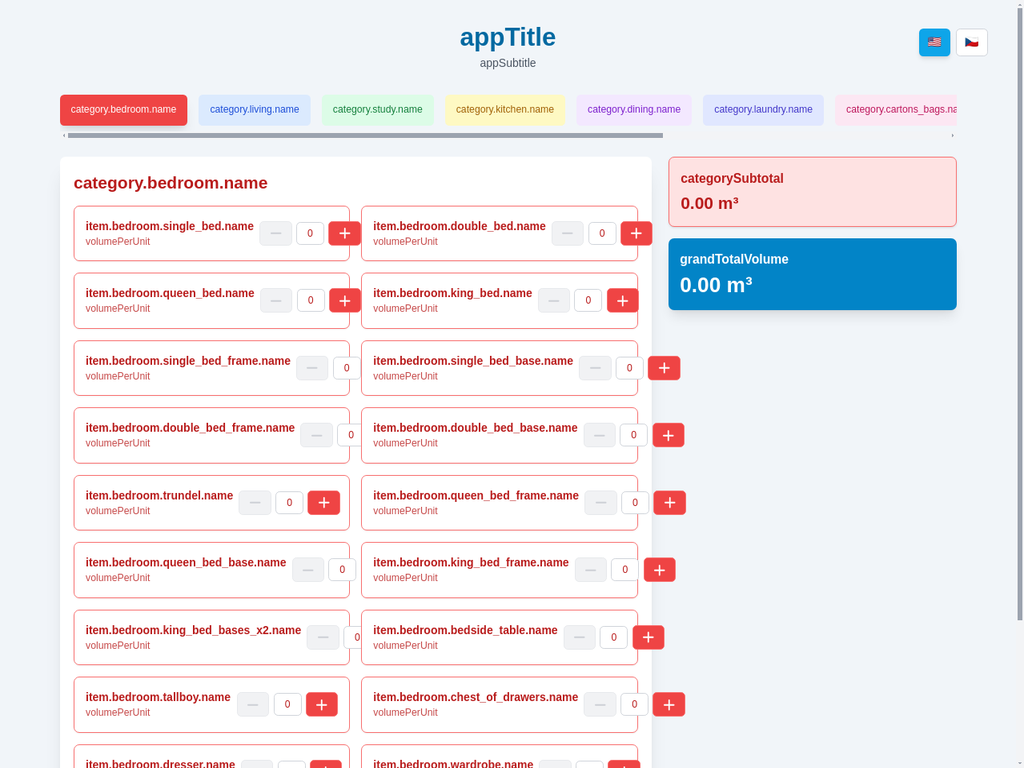Switch language to US English flag
Viewport: 1024px width, 768px height.
tap(934, 42)
